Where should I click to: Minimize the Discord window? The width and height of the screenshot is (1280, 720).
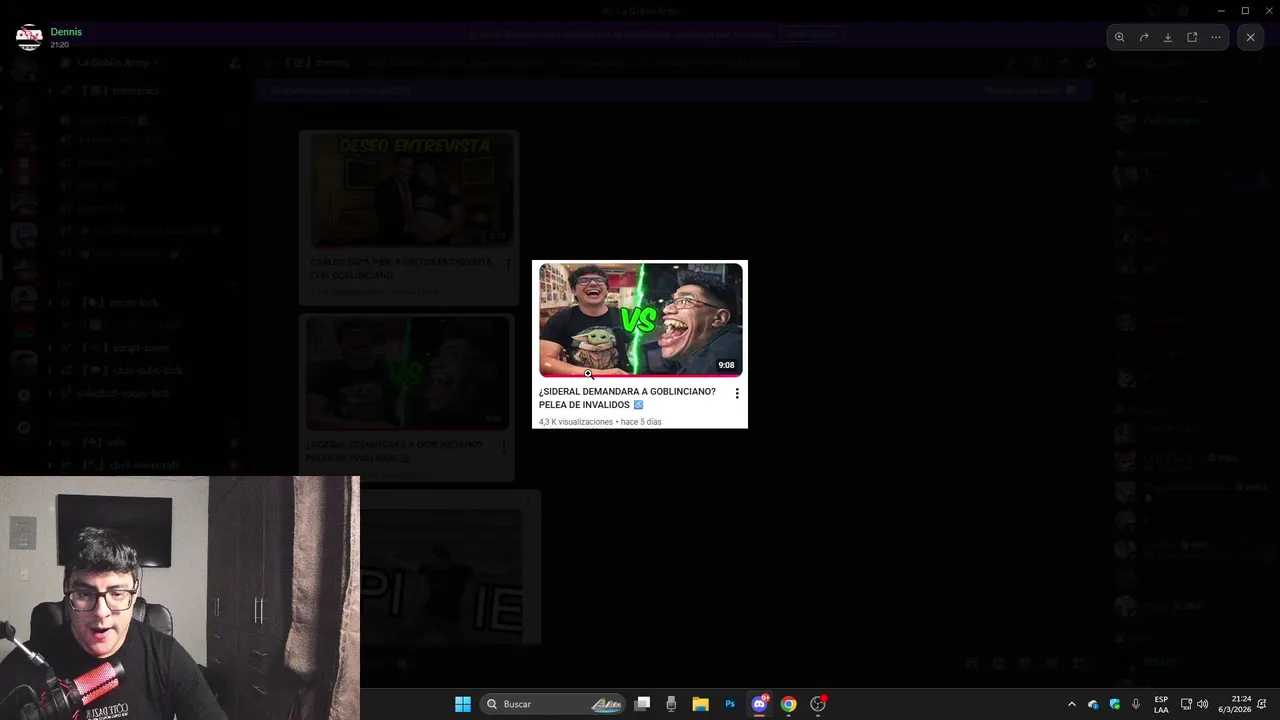coord(1221,10)
